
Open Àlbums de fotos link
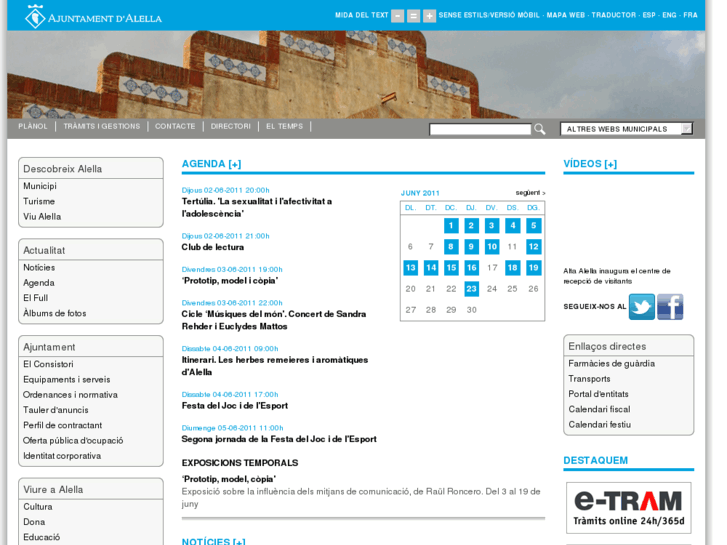55,314
